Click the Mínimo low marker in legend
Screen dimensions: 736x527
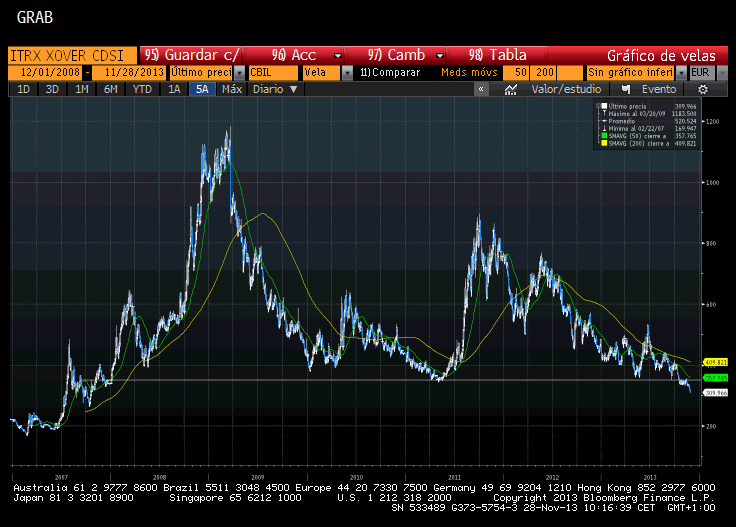(605, 128)
